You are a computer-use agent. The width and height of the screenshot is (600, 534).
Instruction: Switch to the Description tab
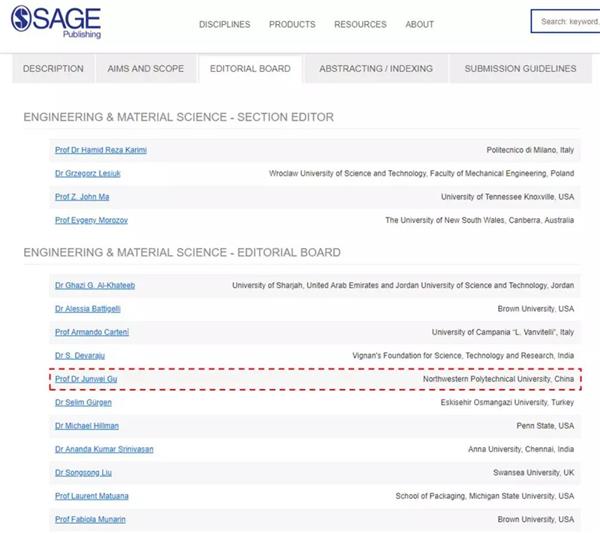tap(53, 69)
